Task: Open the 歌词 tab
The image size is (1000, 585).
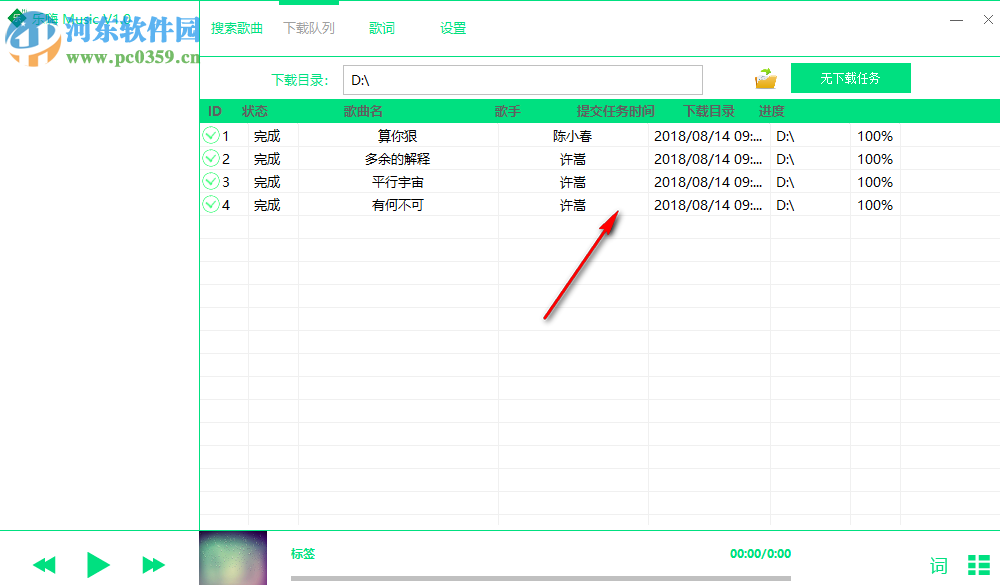Action: [381, 28]
